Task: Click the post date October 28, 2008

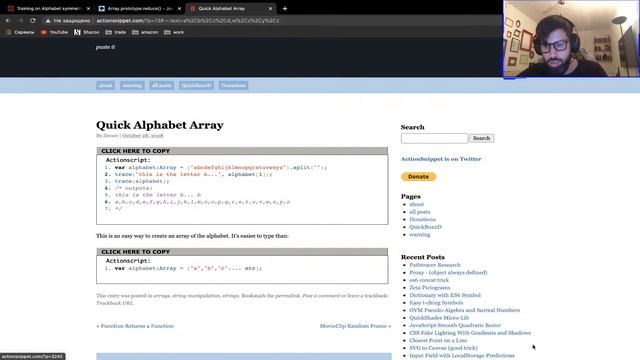Action: 142,136
